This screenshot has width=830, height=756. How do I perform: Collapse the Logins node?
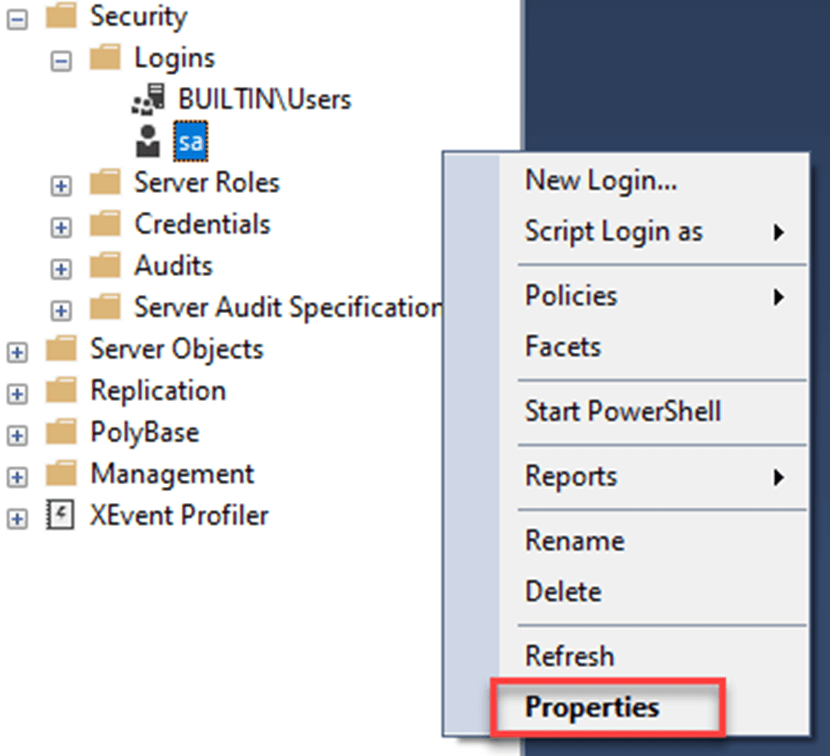[x=60, y=57]
